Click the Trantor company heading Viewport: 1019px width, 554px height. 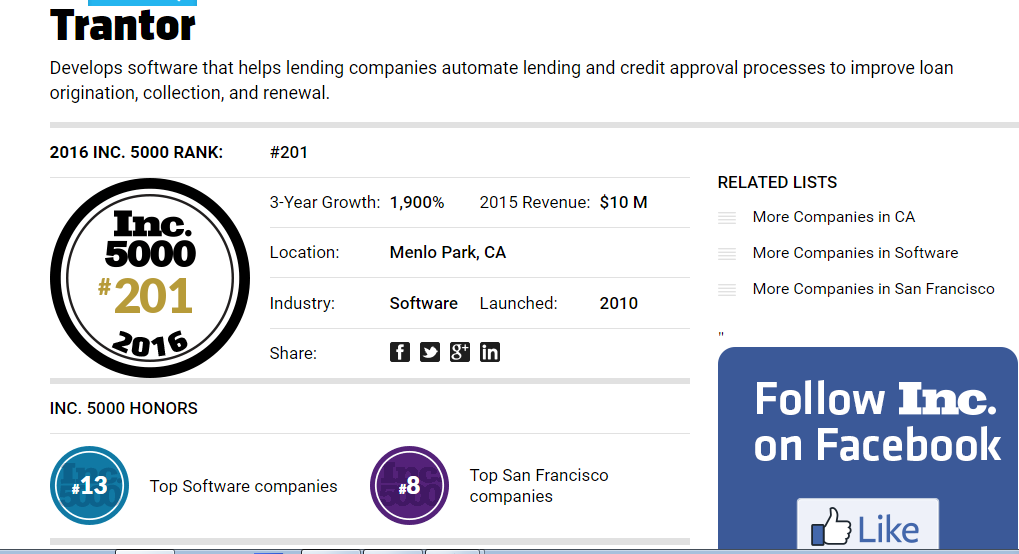pyautogui.click(x=123, y=26)
